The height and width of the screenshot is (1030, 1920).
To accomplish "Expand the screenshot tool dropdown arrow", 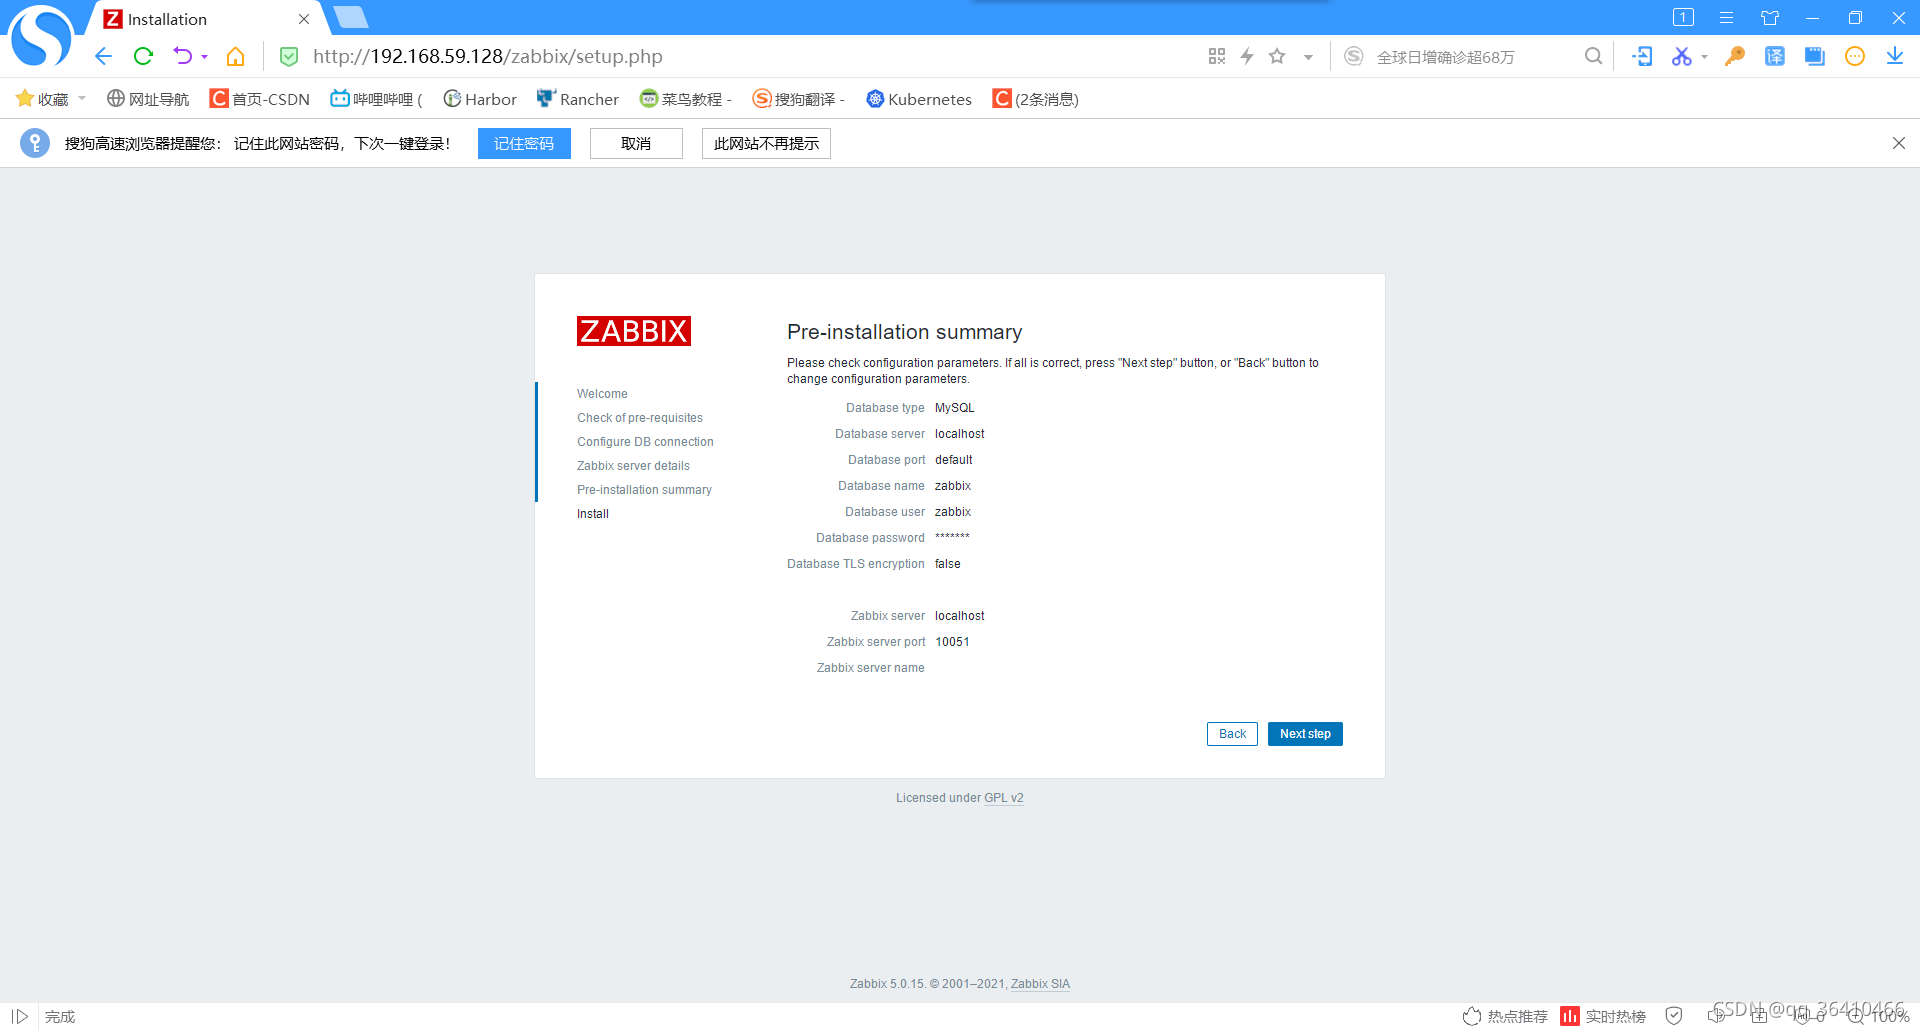I will click(1704, 57).
